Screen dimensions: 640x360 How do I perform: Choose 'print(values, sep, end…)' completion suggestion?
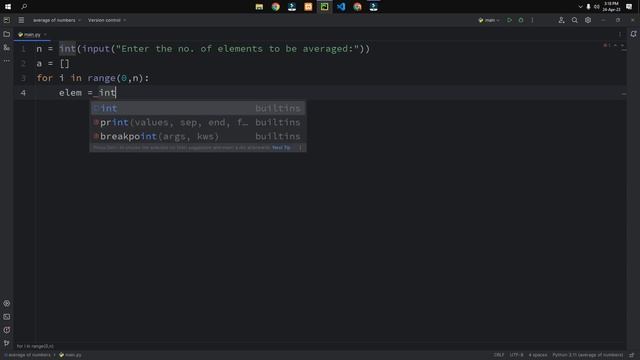pyautogui.click(x=198, y=122)
